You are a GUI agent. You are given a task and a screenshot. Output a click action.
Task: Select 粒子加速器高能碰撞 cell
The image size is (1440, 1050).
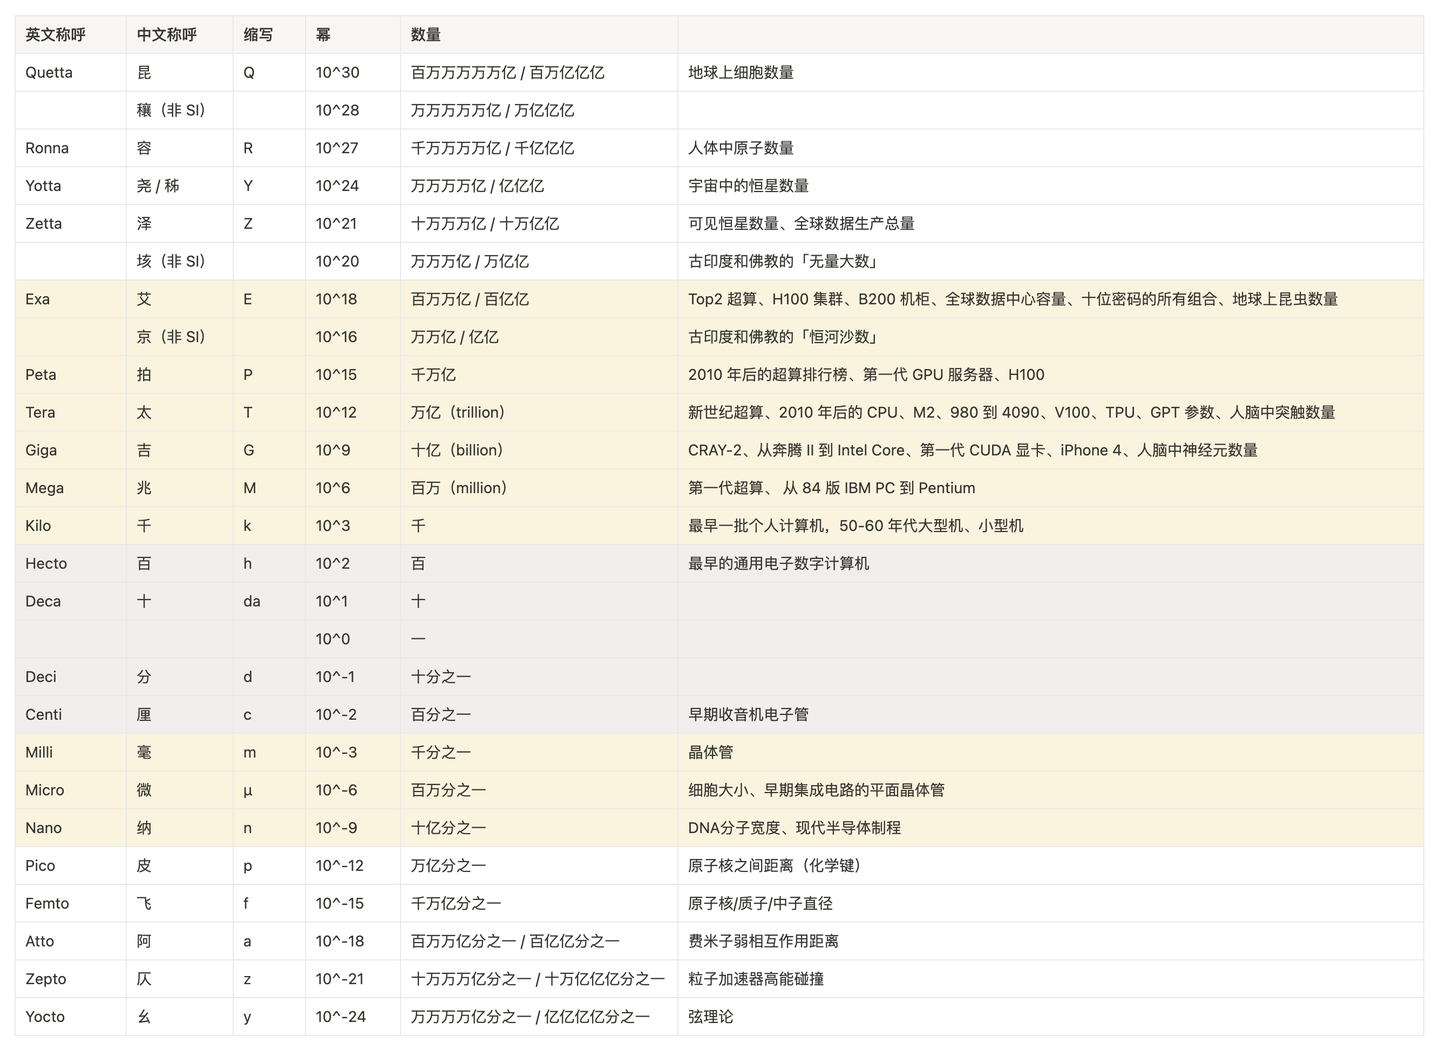pyautogui.click(x=1050, y=979)
